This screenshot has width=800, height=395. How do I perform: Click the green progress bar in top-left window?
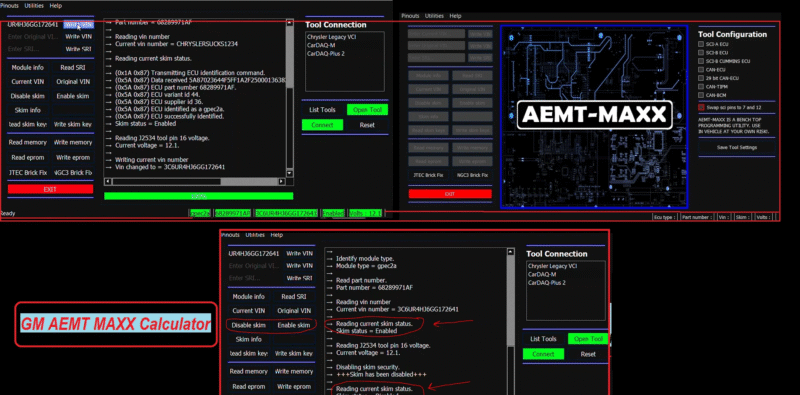coord(198,196)
